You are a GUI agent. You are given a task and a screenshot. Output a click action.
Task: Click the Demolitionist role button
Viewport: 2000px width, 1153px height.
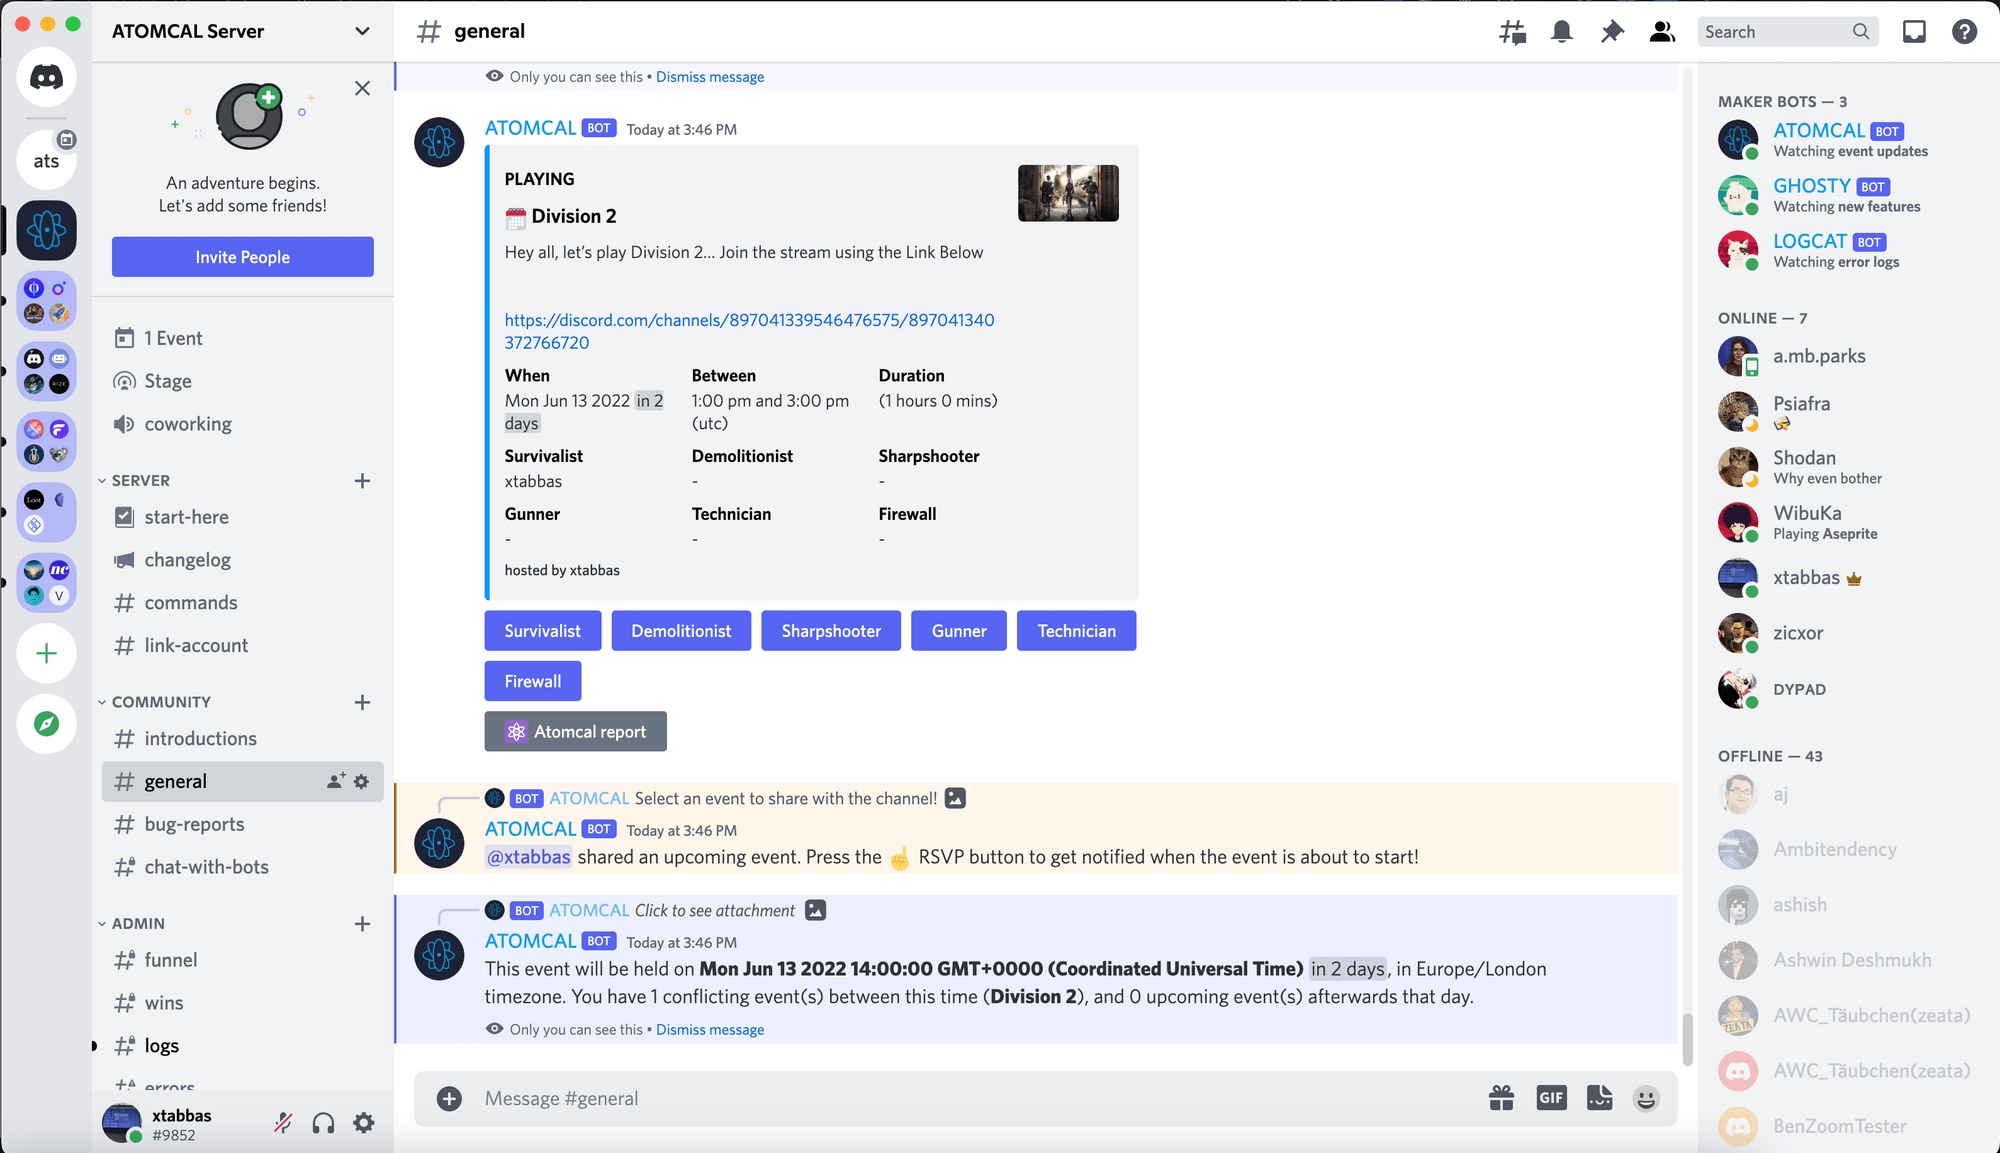click(681, 631)
